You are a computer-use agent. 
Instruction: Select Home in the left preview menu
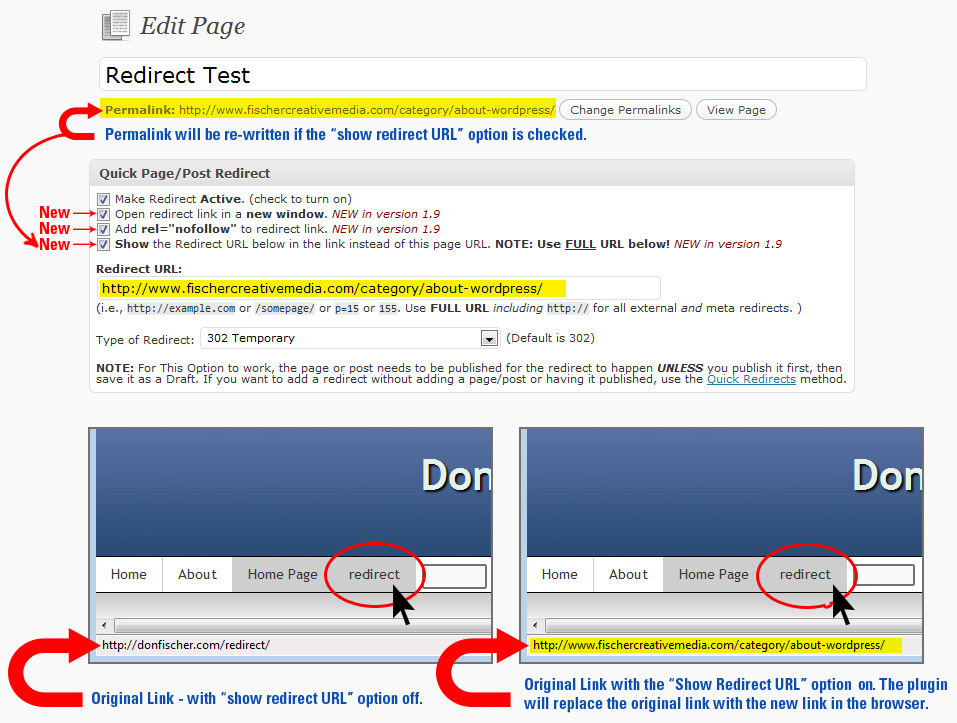point(129,574)
